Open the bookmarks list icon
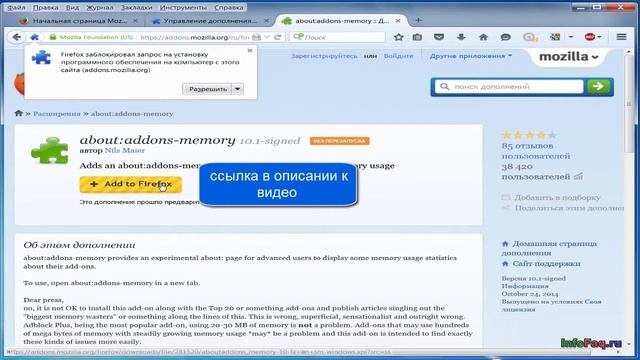 coord(417,37)
